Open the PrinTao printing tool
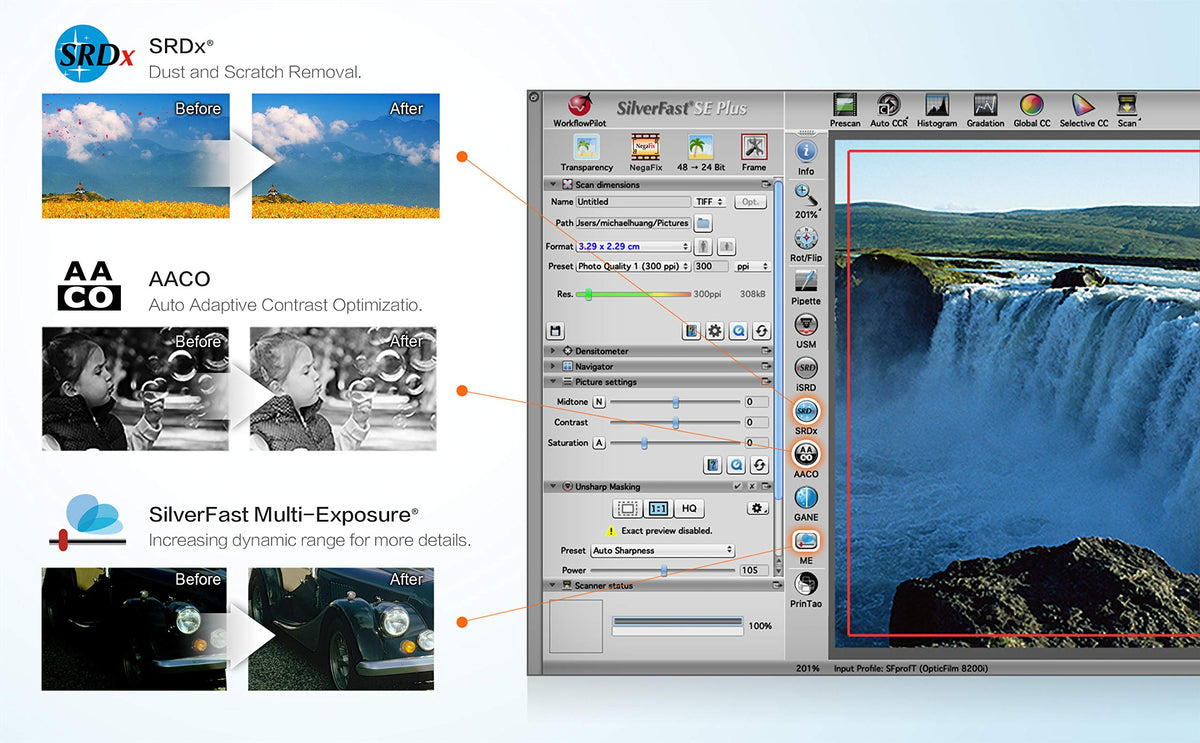Image resolution: width=1200 pixels, height=743 pixels. 805,585
